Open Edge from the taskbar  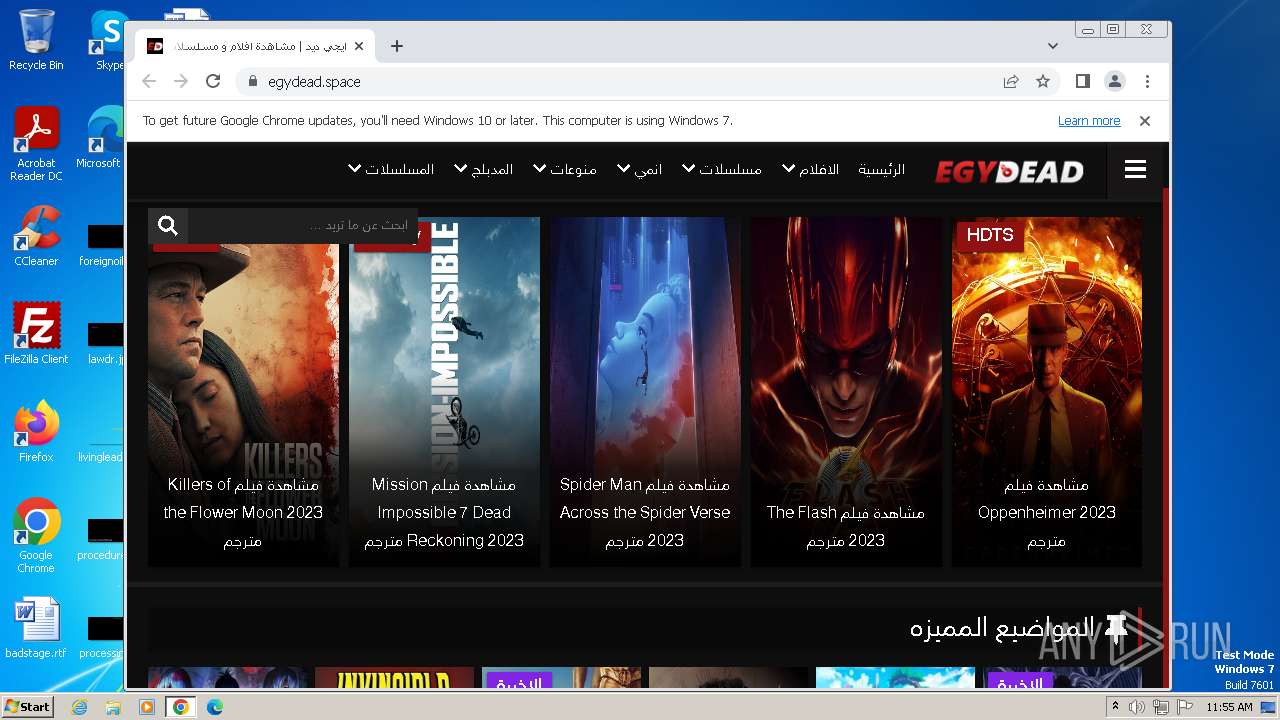214,707
